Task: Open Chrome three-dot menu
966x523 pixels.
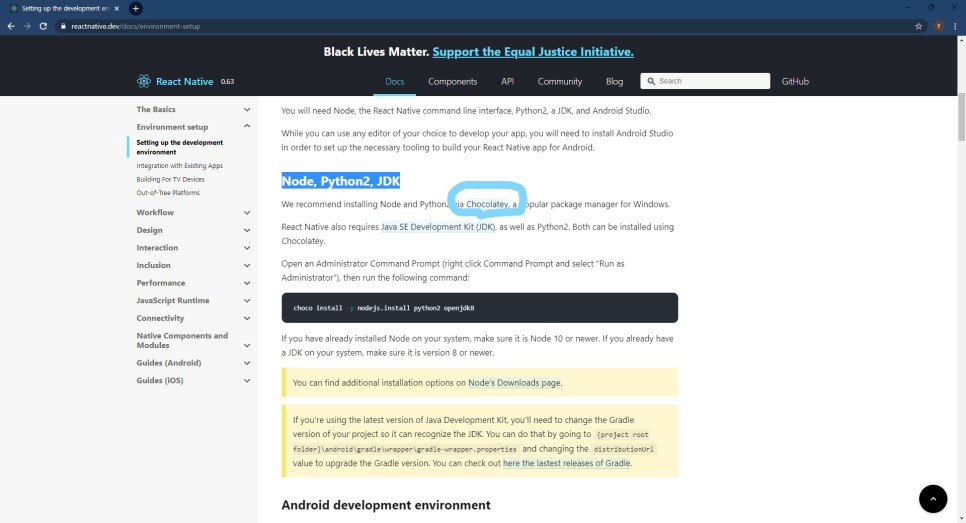Action: click(x=955, y=26)
